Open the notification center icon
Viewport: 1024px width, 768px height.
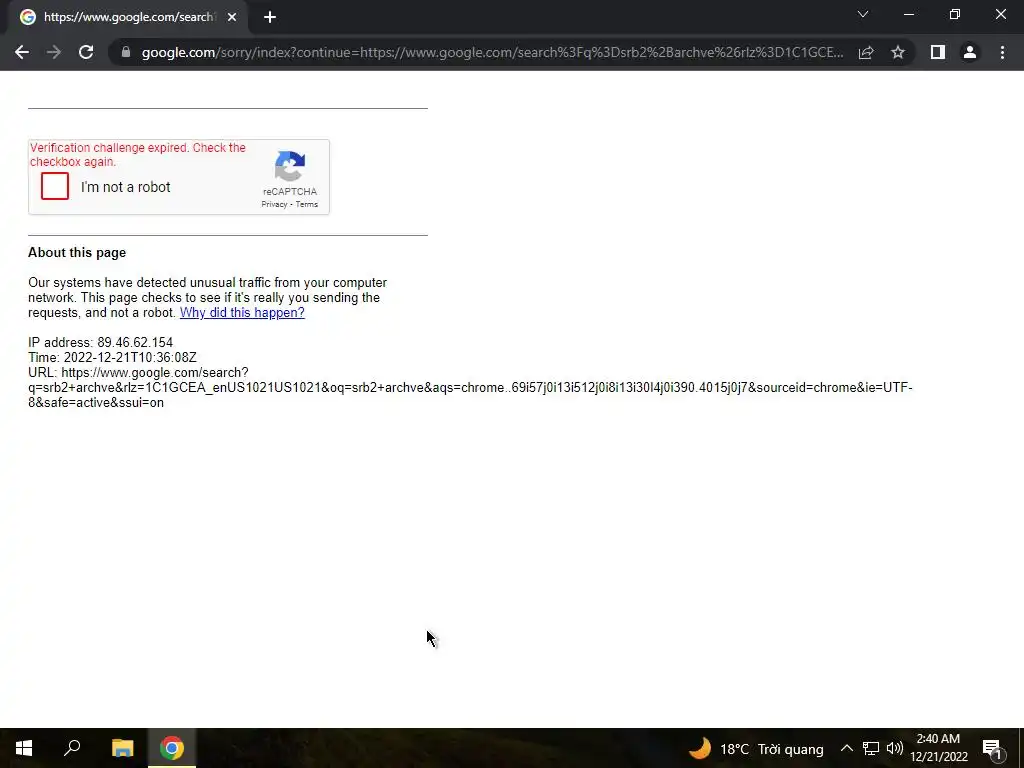coord(992,748)
